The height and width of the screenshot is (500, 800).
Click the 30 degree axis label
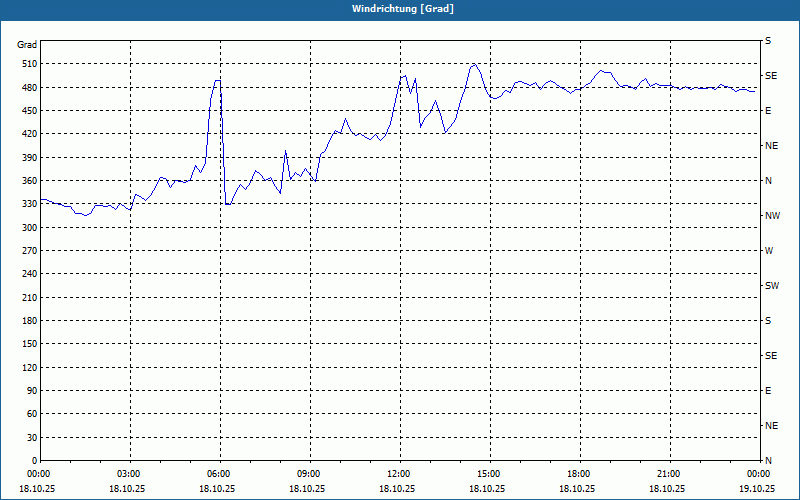click(32, 437)
